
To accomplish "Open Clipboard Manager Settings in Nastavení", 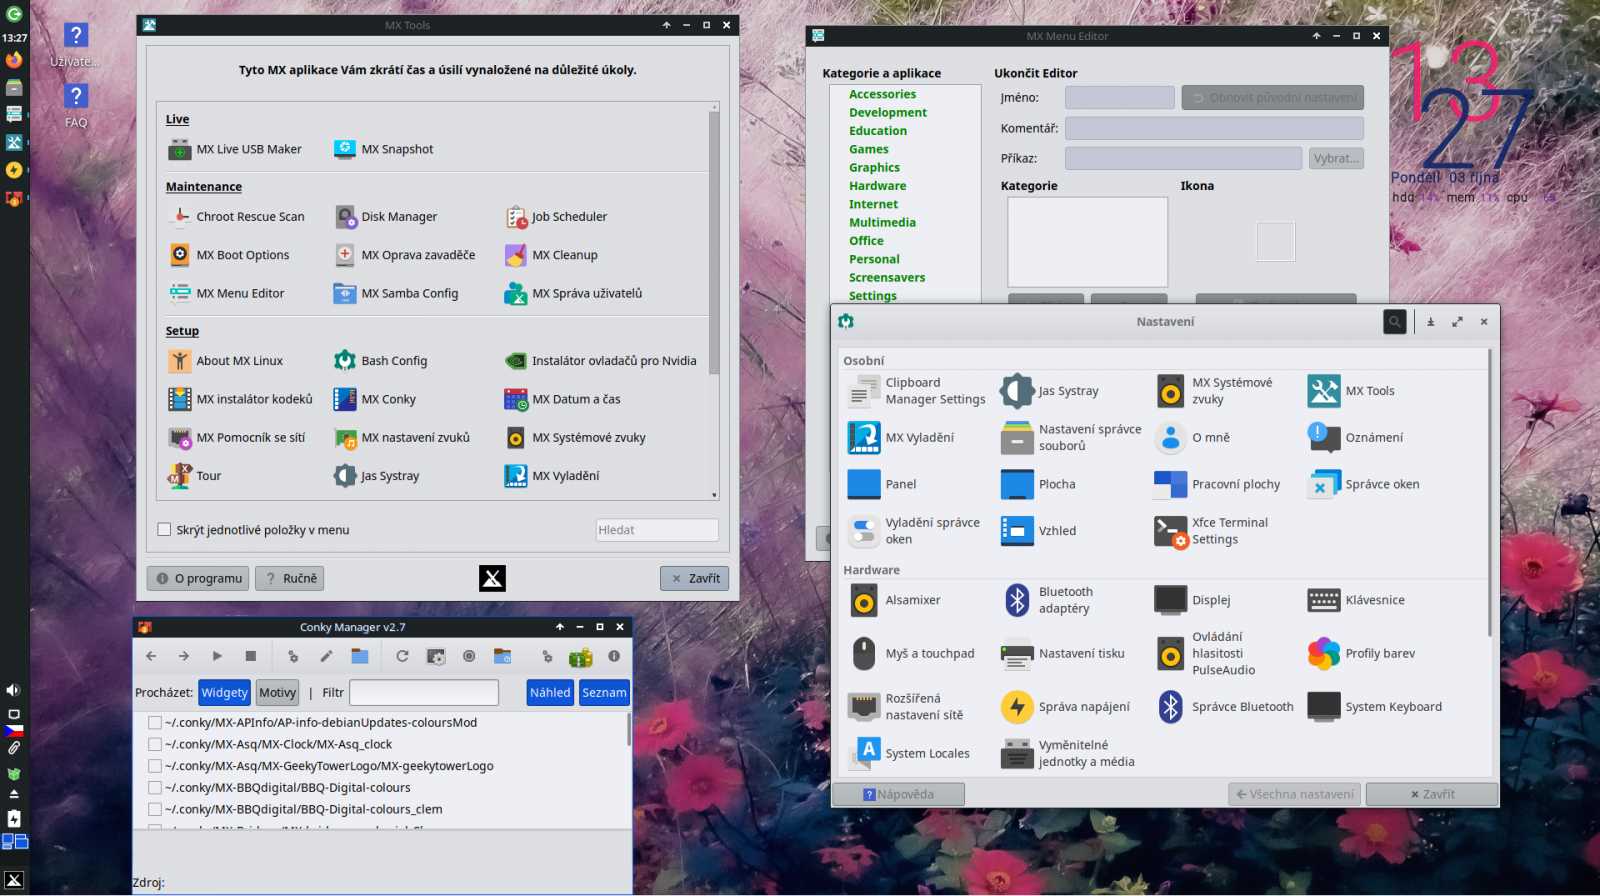I will click(917, 391).
